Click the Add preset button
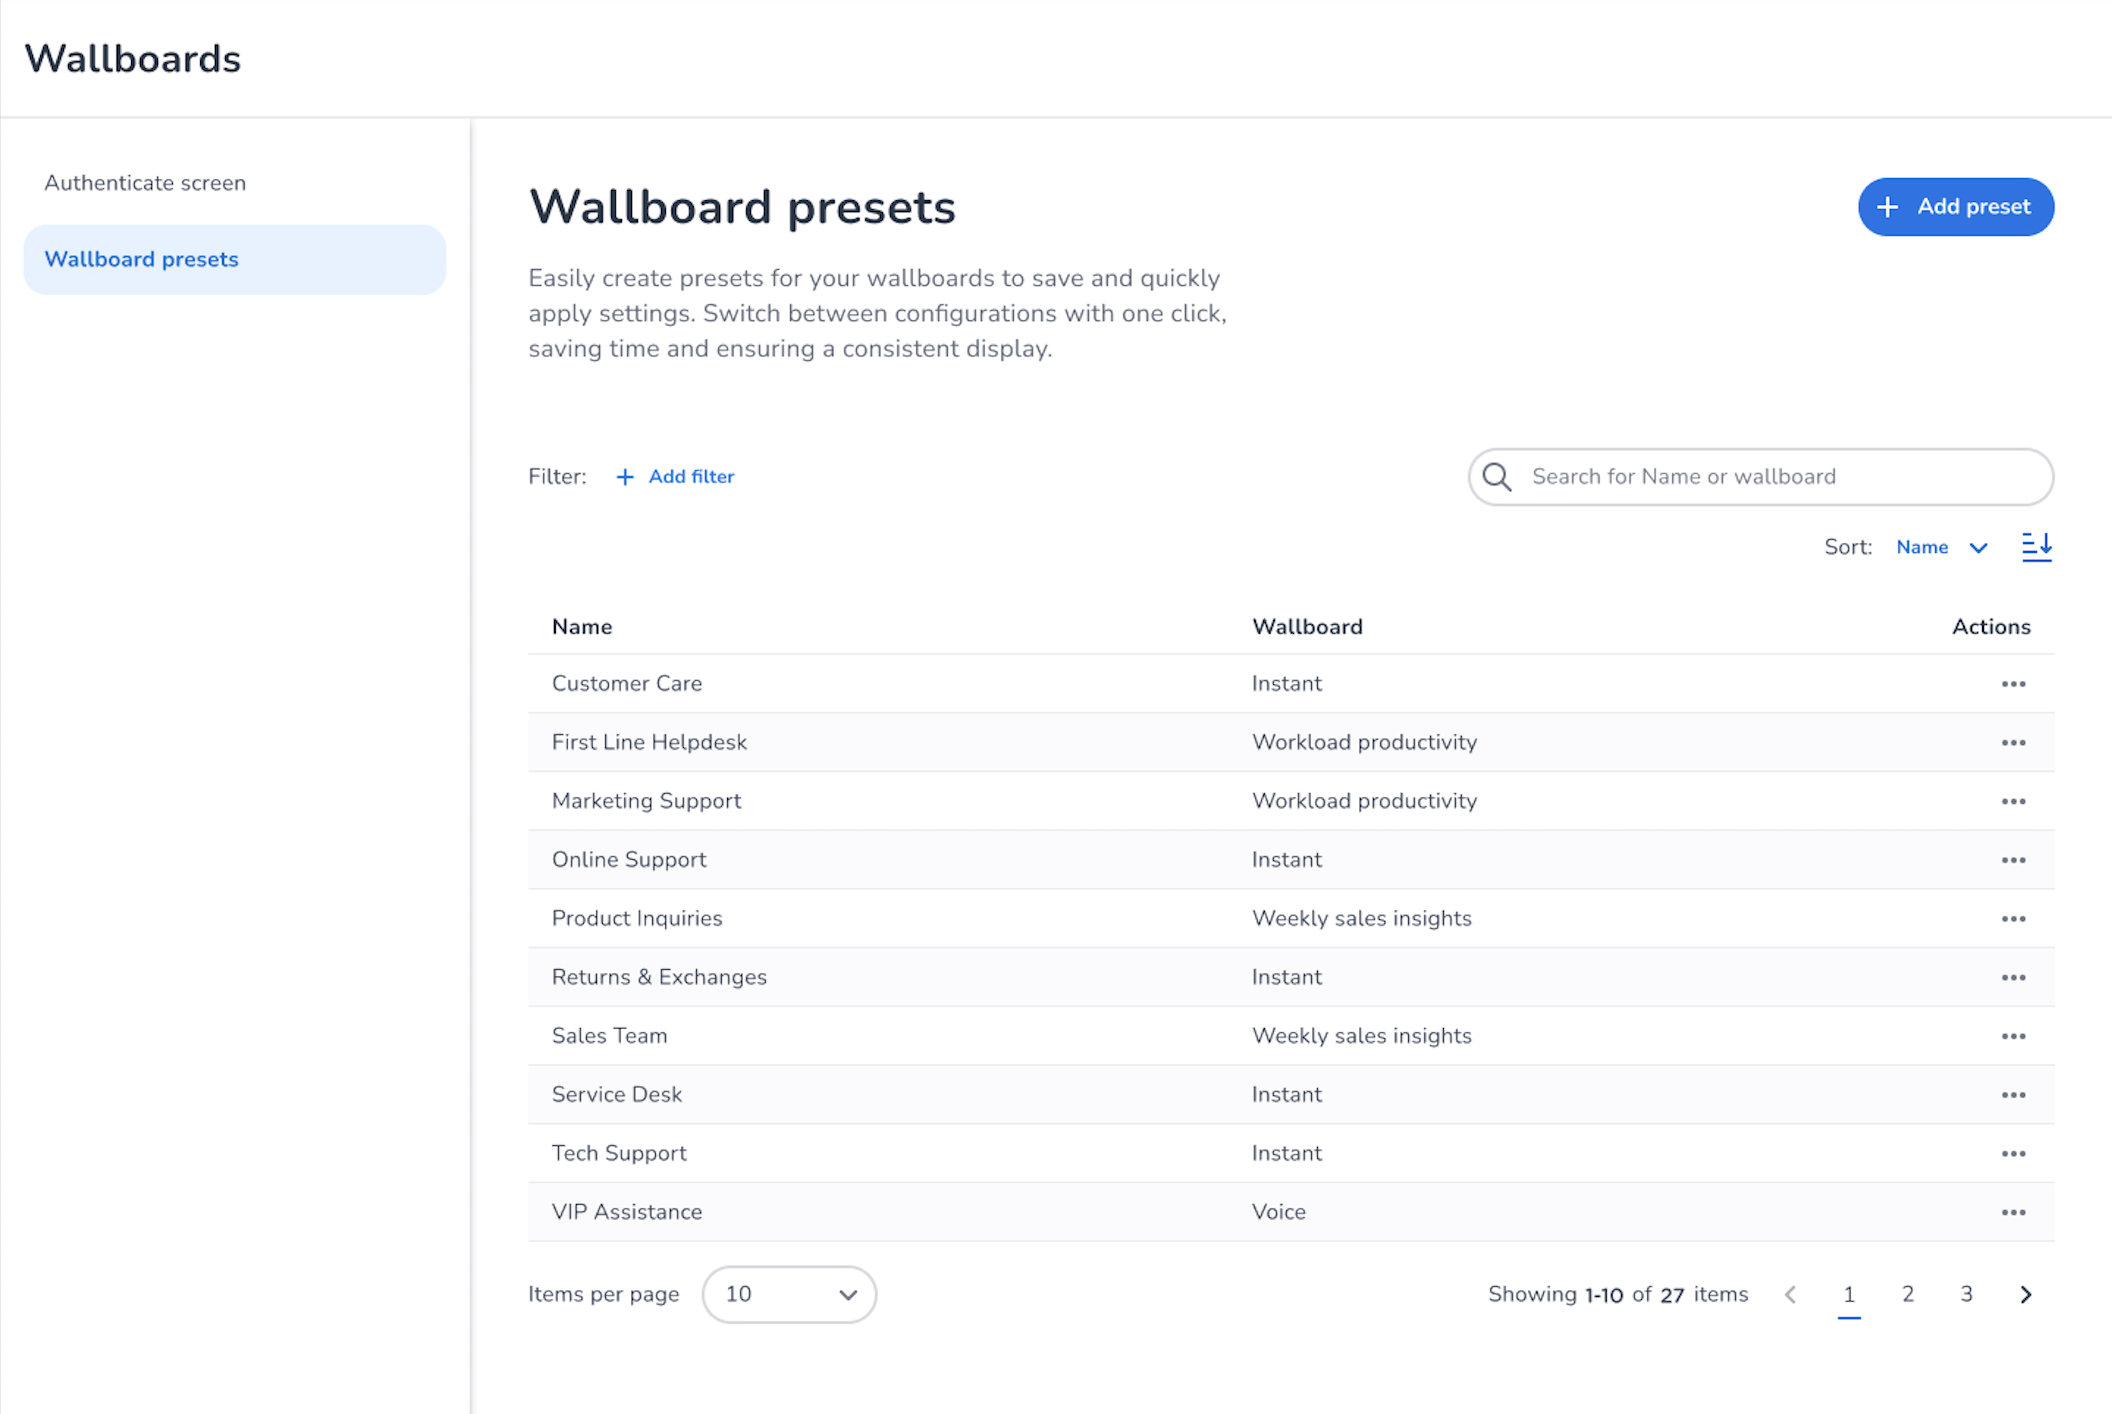The height and width of the screenshot is (1414, 2112). [1955, 207]
